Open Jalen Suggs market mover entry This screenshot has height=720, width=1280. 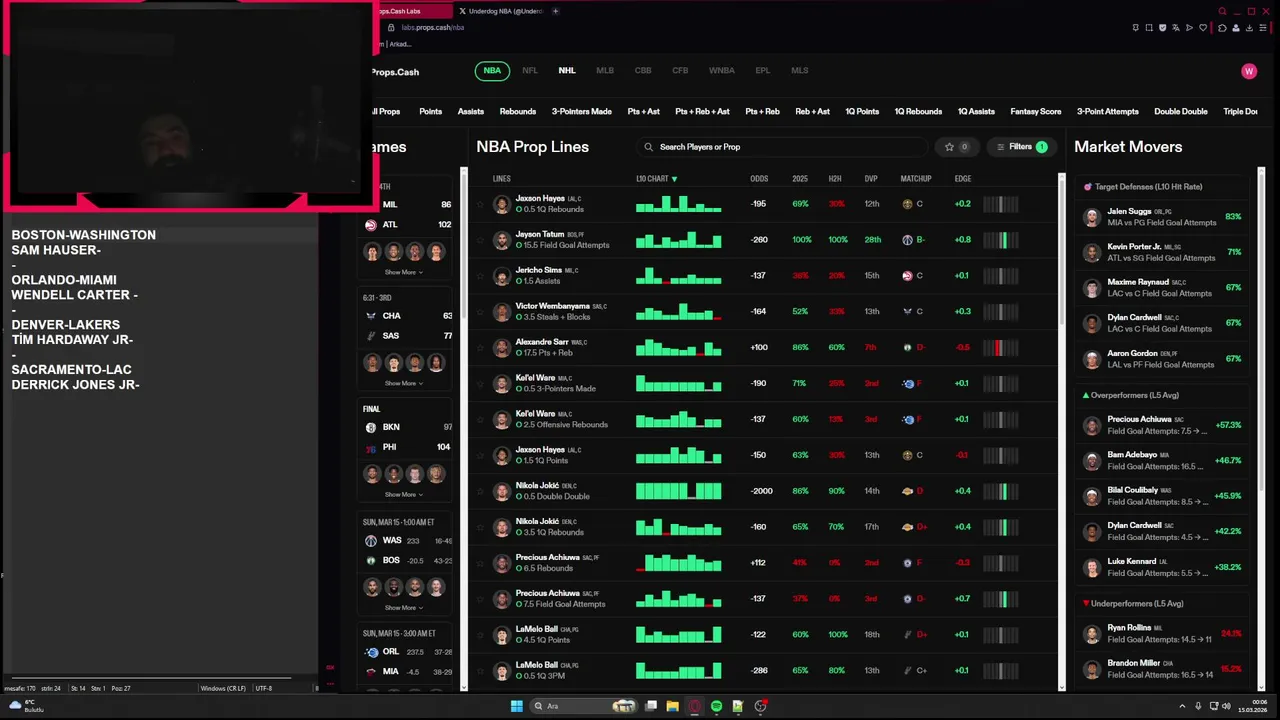[1163, 217]
